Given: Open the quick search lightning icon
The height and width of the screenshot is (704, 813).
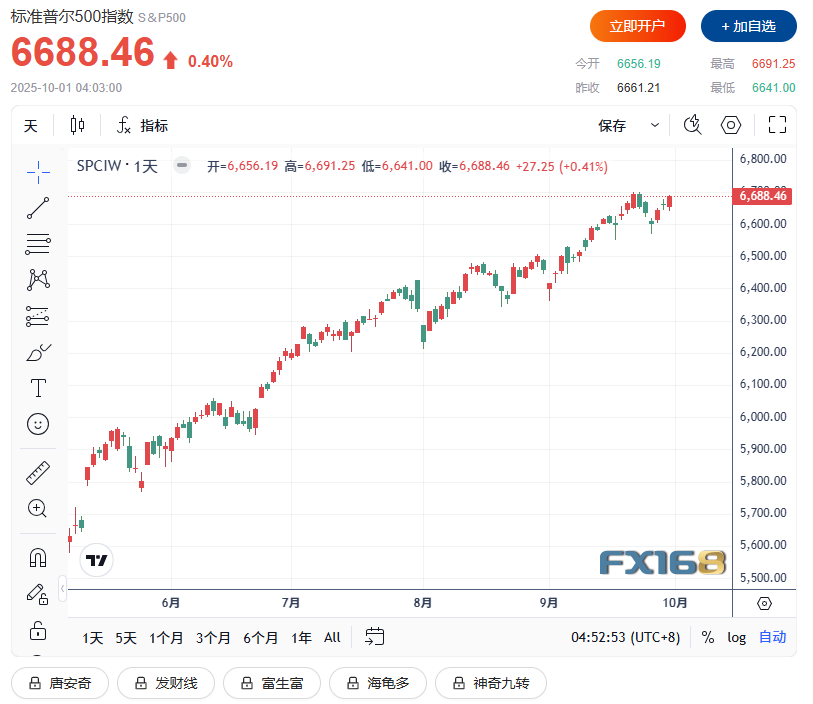Looking at the screenshot, I should coord(692,125).
